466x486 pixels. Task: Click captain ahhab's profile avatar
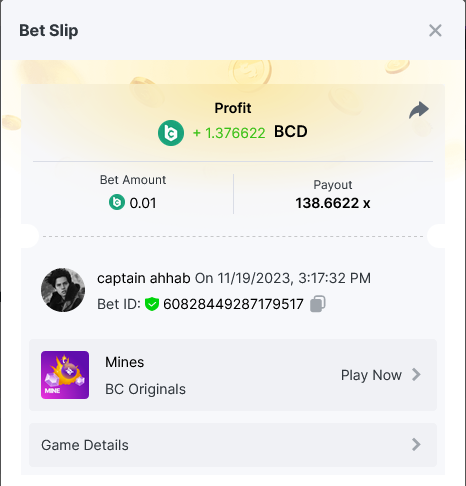(63, 290)
